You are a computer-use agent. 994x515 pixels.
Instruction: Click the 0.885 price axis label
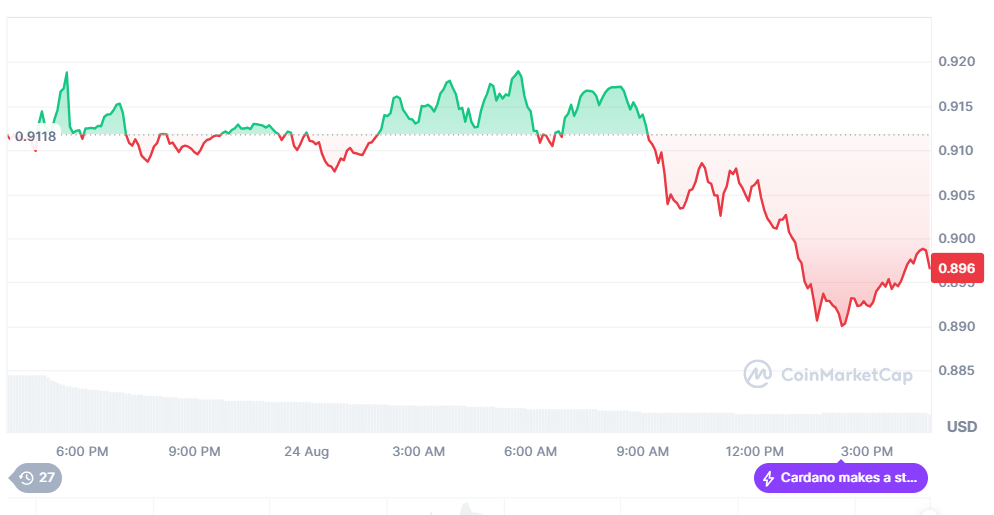click(x=956, y=371)
